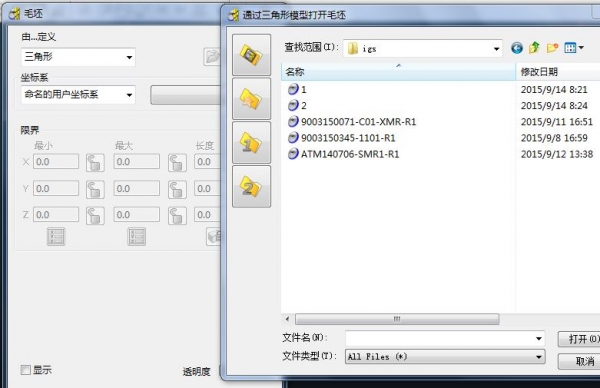Image resolution: width=600 pixels, height=388 pixels.
Task: Sort files by the 修改日期 column header
Action: [x=558, y=72]
